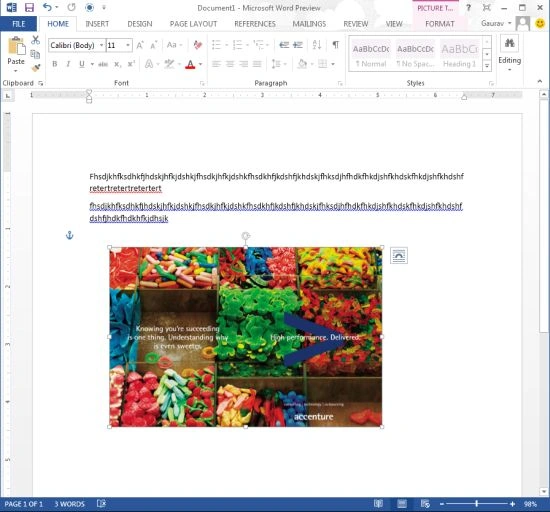Grow font size with the large A icon
550x512 pixels.
coord(140,45)
